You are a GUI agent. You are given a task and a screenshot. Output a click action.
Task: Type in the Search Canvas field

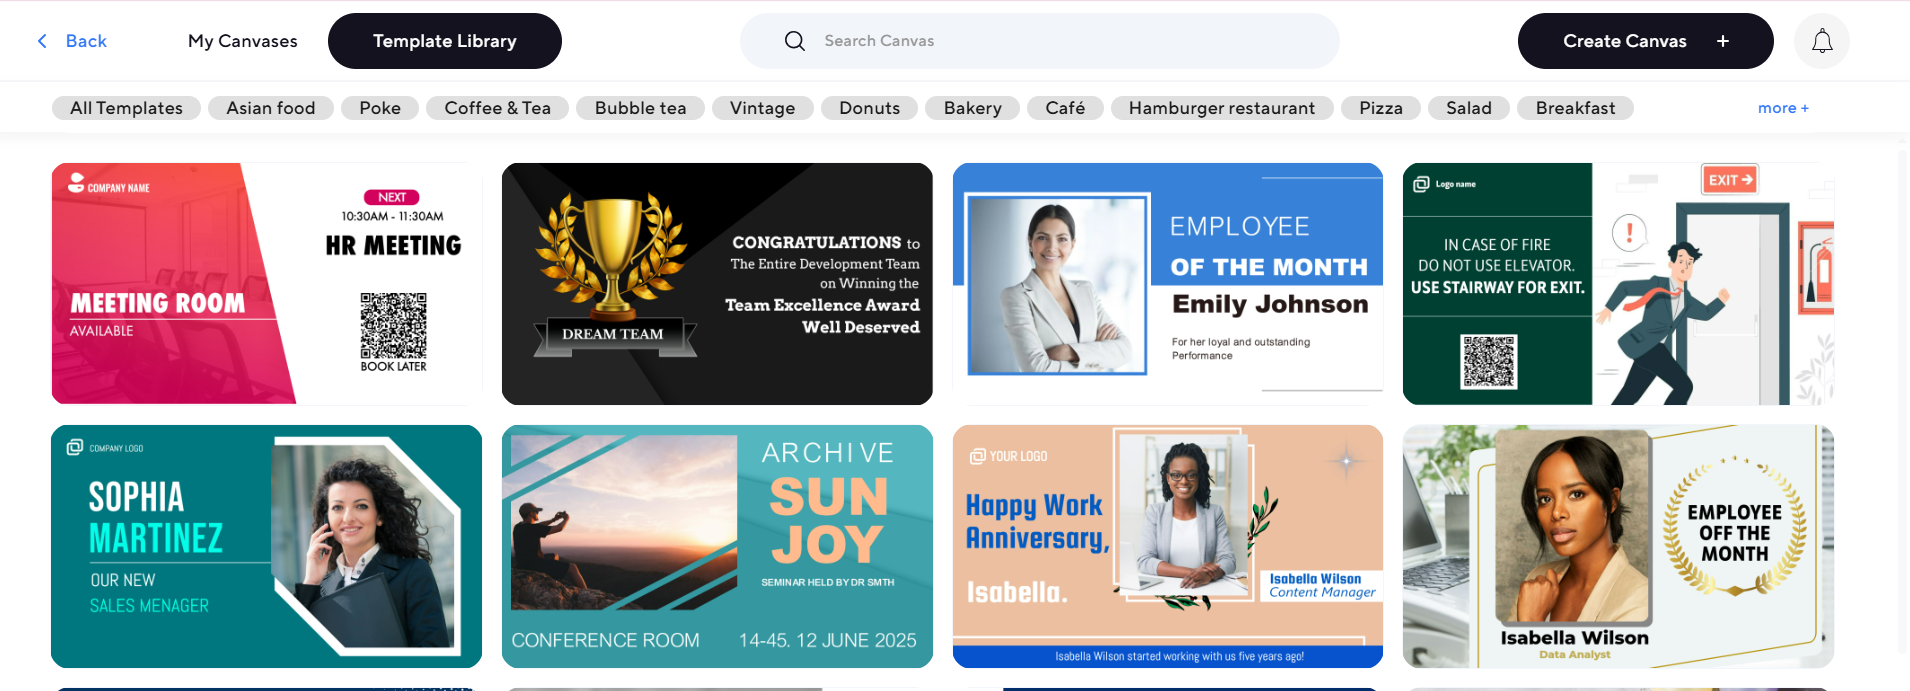click(x=1060, y=41)
